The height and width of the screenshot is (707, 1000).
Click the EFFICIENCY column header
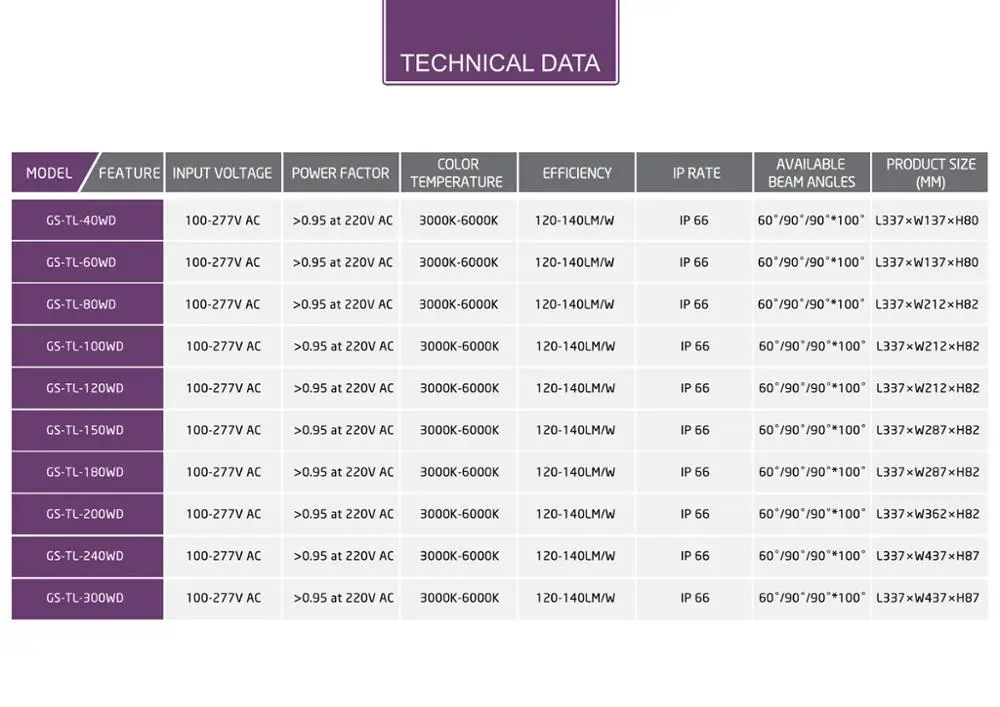click(x=577, y=173)
